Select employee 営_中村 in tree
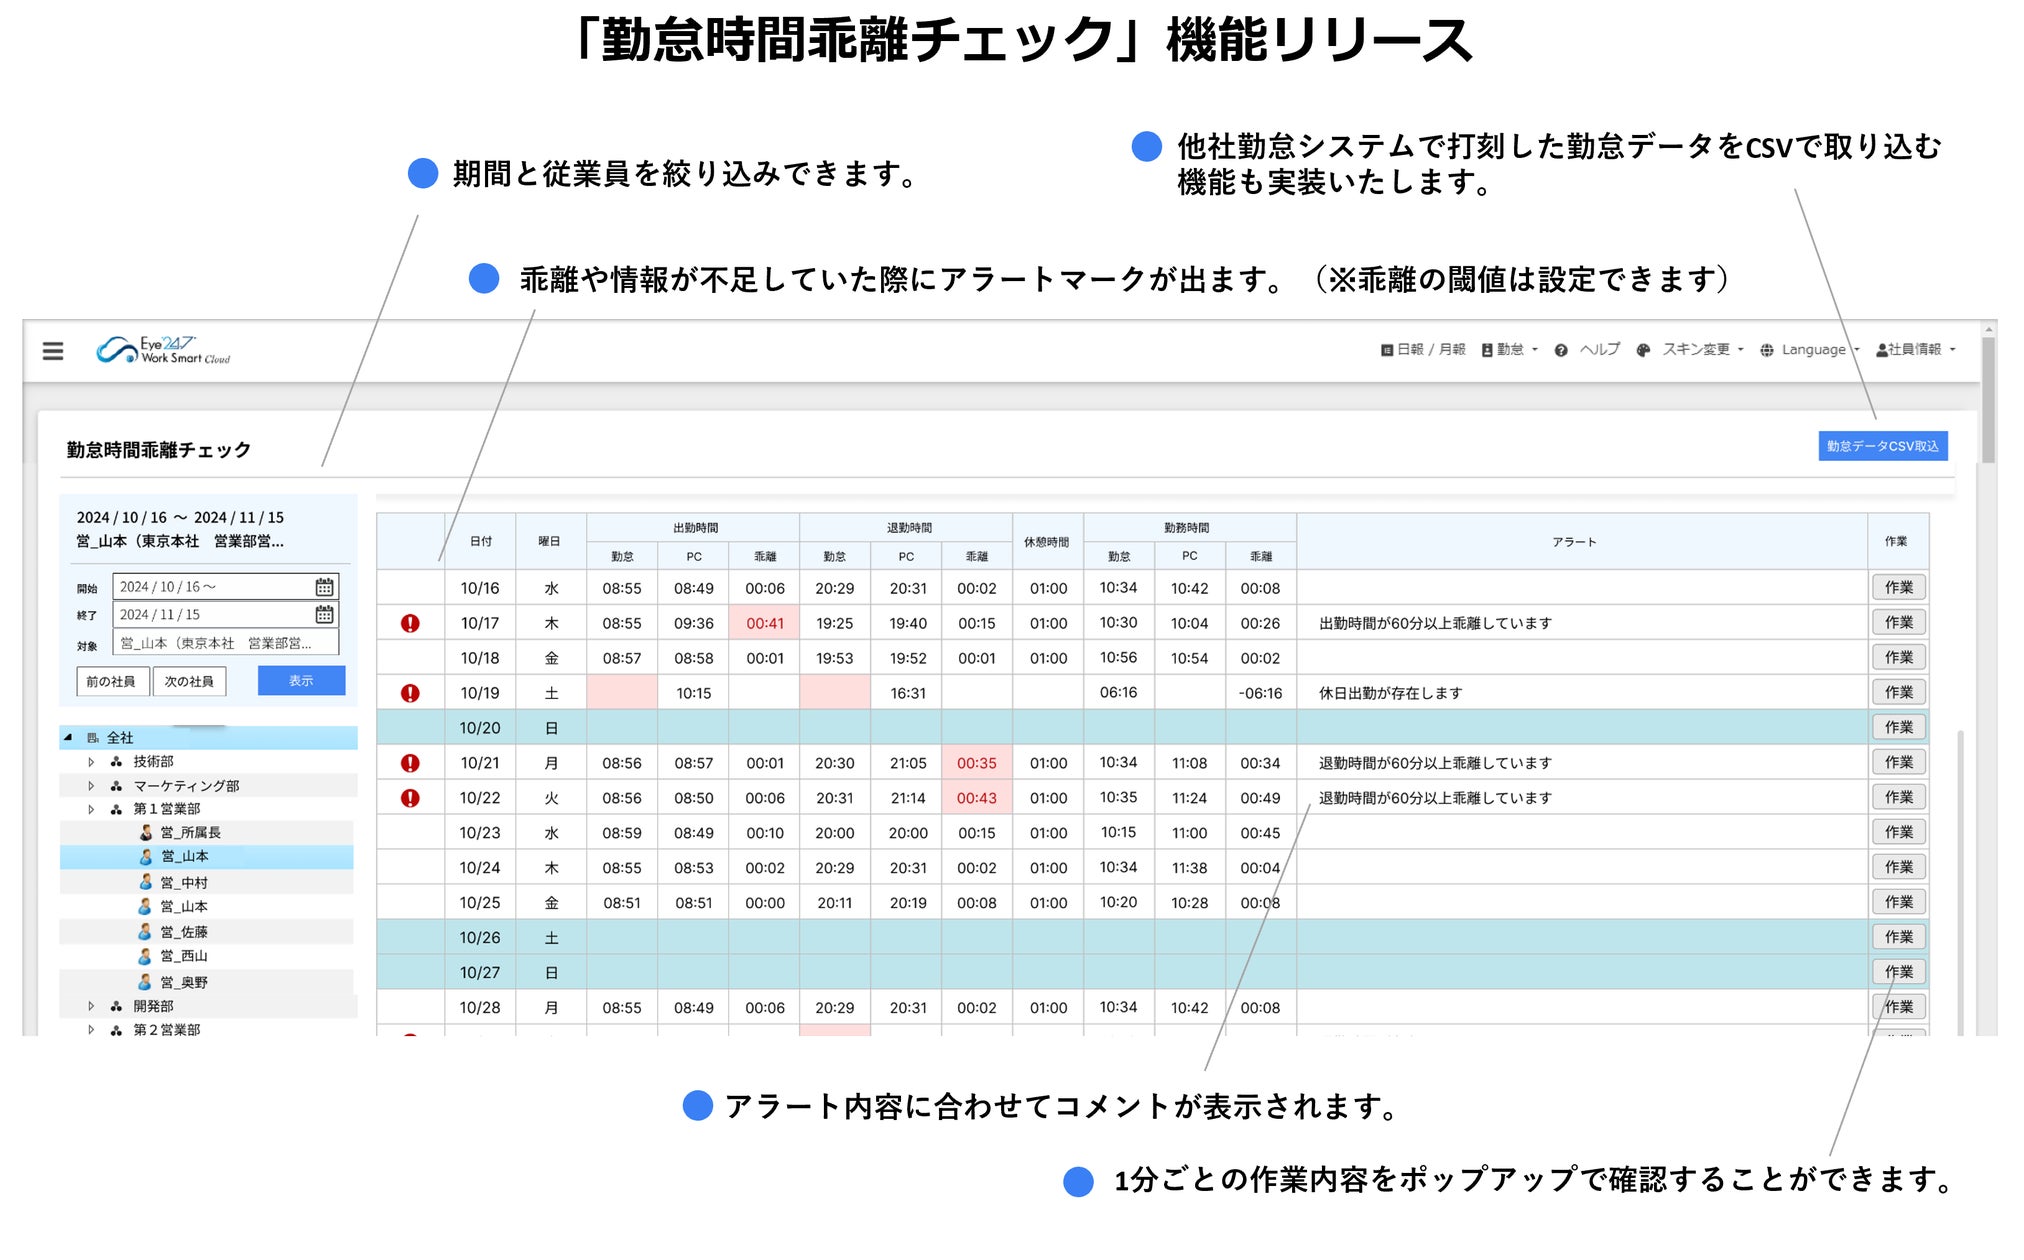Viewport: 2024px width, 1260px height. coord(184,883)
